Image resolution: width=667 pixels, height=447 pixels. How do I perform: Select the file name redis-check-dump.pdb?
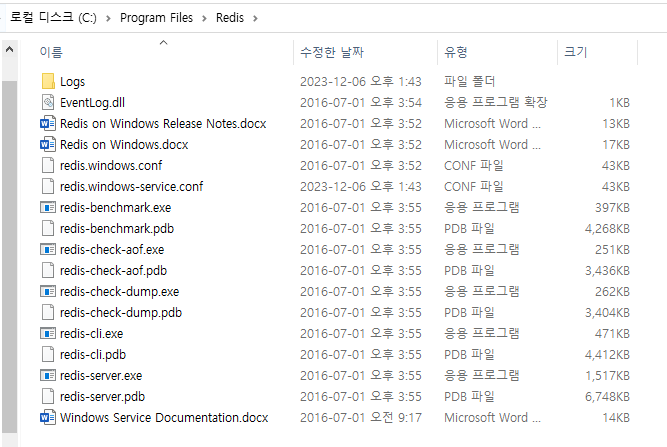[x=121, y=313]
